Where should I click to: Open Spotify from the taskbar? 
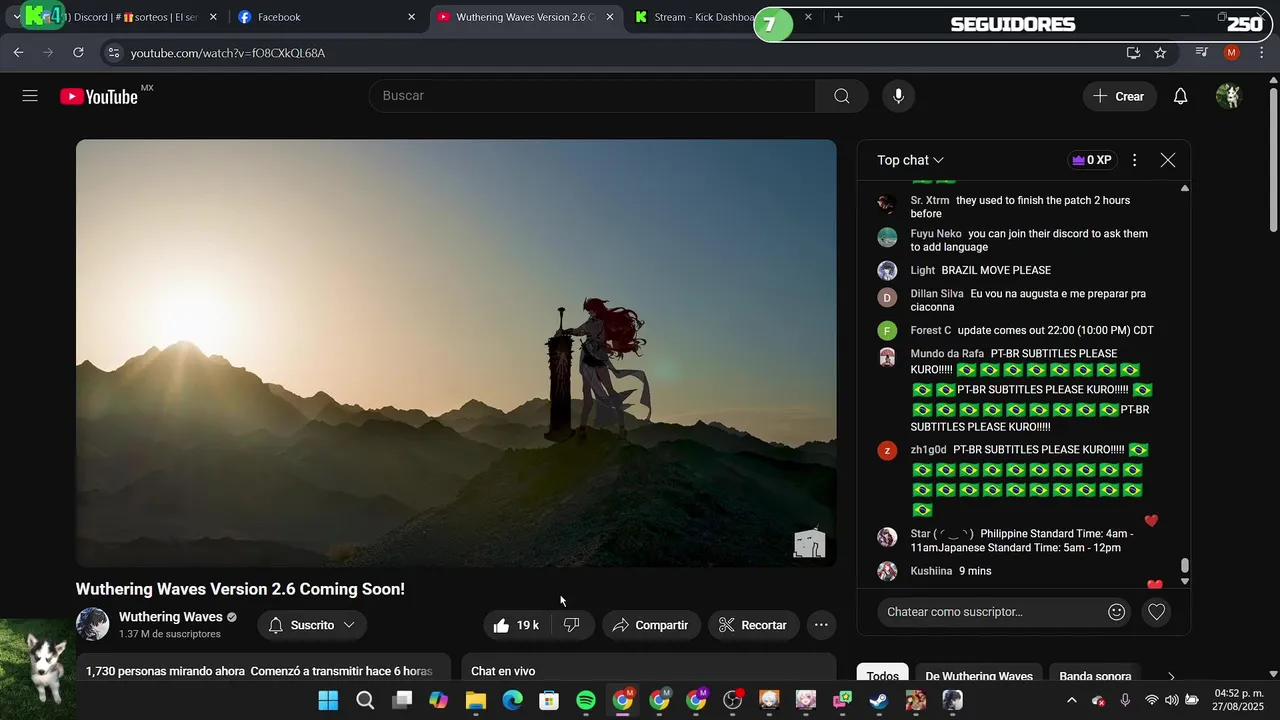(x=586, y=701)
